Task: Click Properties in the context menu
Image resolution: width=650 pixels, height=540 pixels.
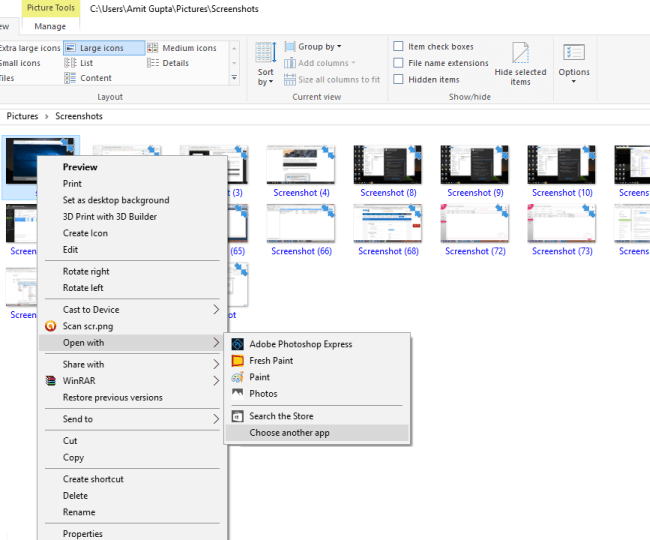Action: [82, 534]
